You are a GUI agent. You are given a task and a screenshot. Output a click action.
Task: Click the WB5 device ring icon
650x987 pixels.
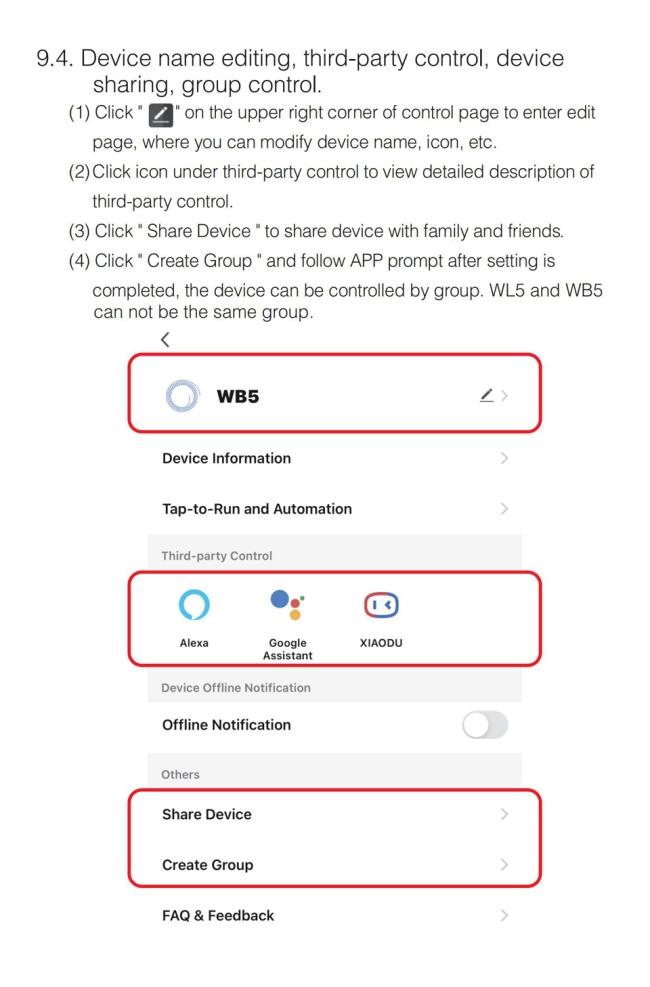(x=182, y=395)
